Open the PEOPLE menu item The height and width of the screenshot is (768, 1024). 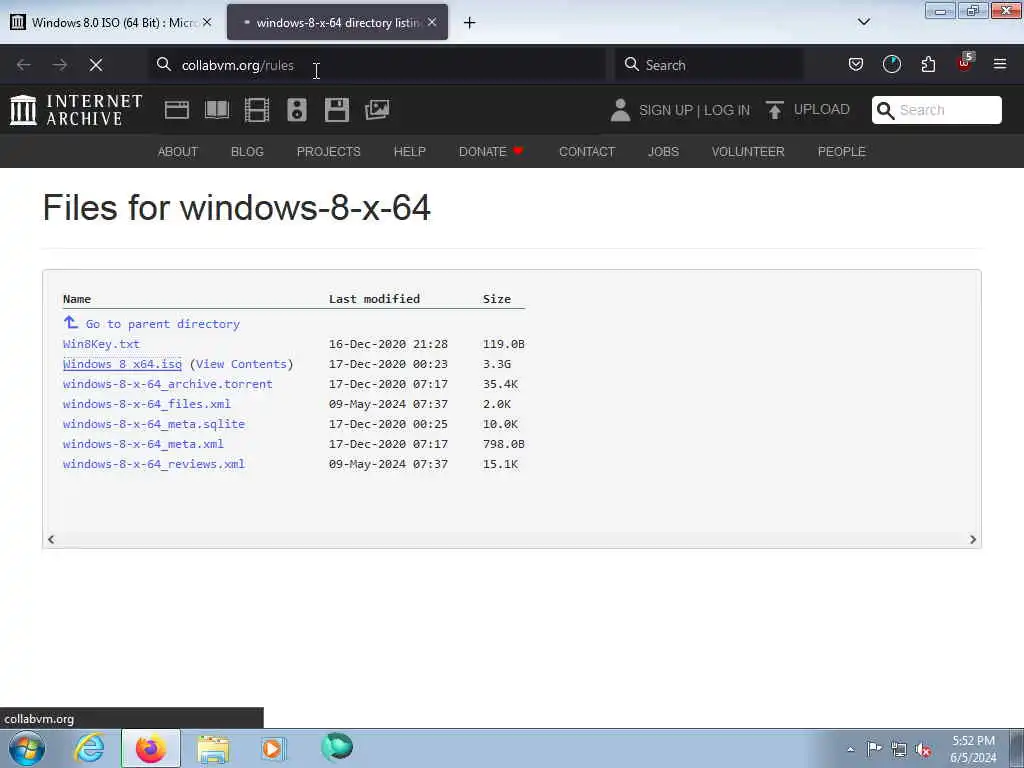pyautogui.click(x=842, y=152)
